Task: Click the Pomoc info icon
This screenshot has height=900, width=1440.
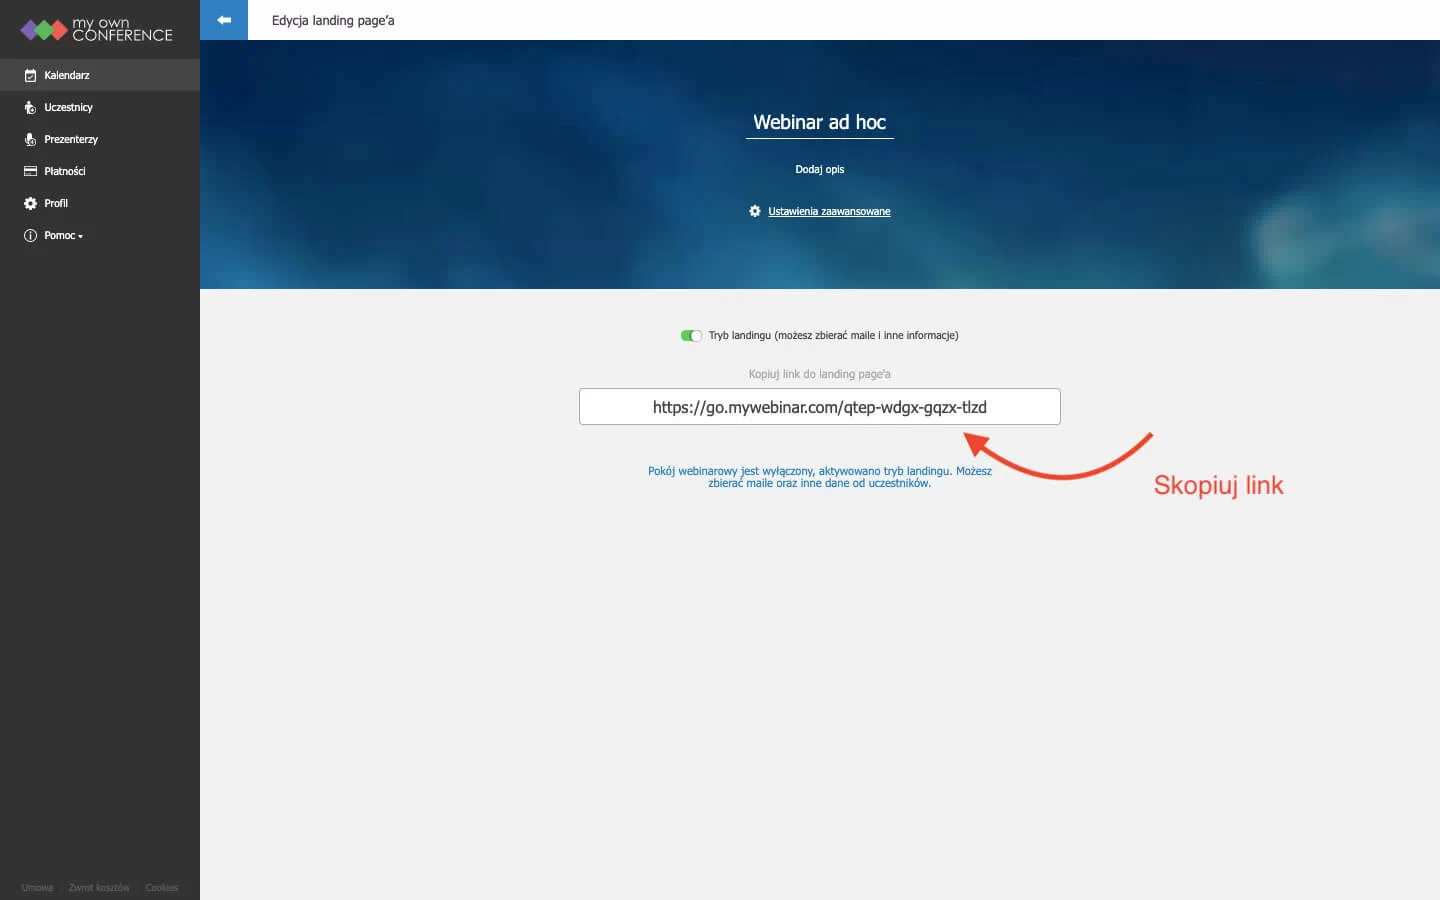Action: [x=30, y=235]
